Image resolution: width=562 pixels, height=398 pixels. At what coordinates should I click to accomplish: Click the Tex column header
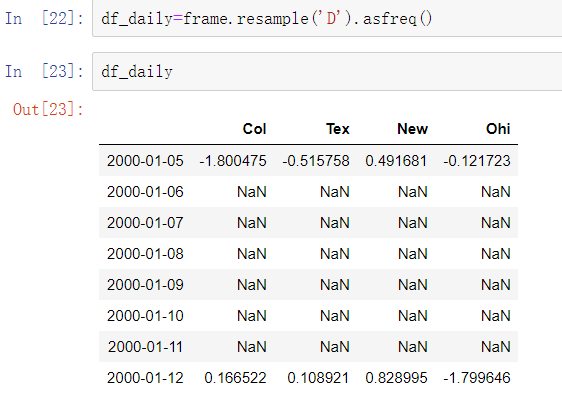tap(338, 129)
